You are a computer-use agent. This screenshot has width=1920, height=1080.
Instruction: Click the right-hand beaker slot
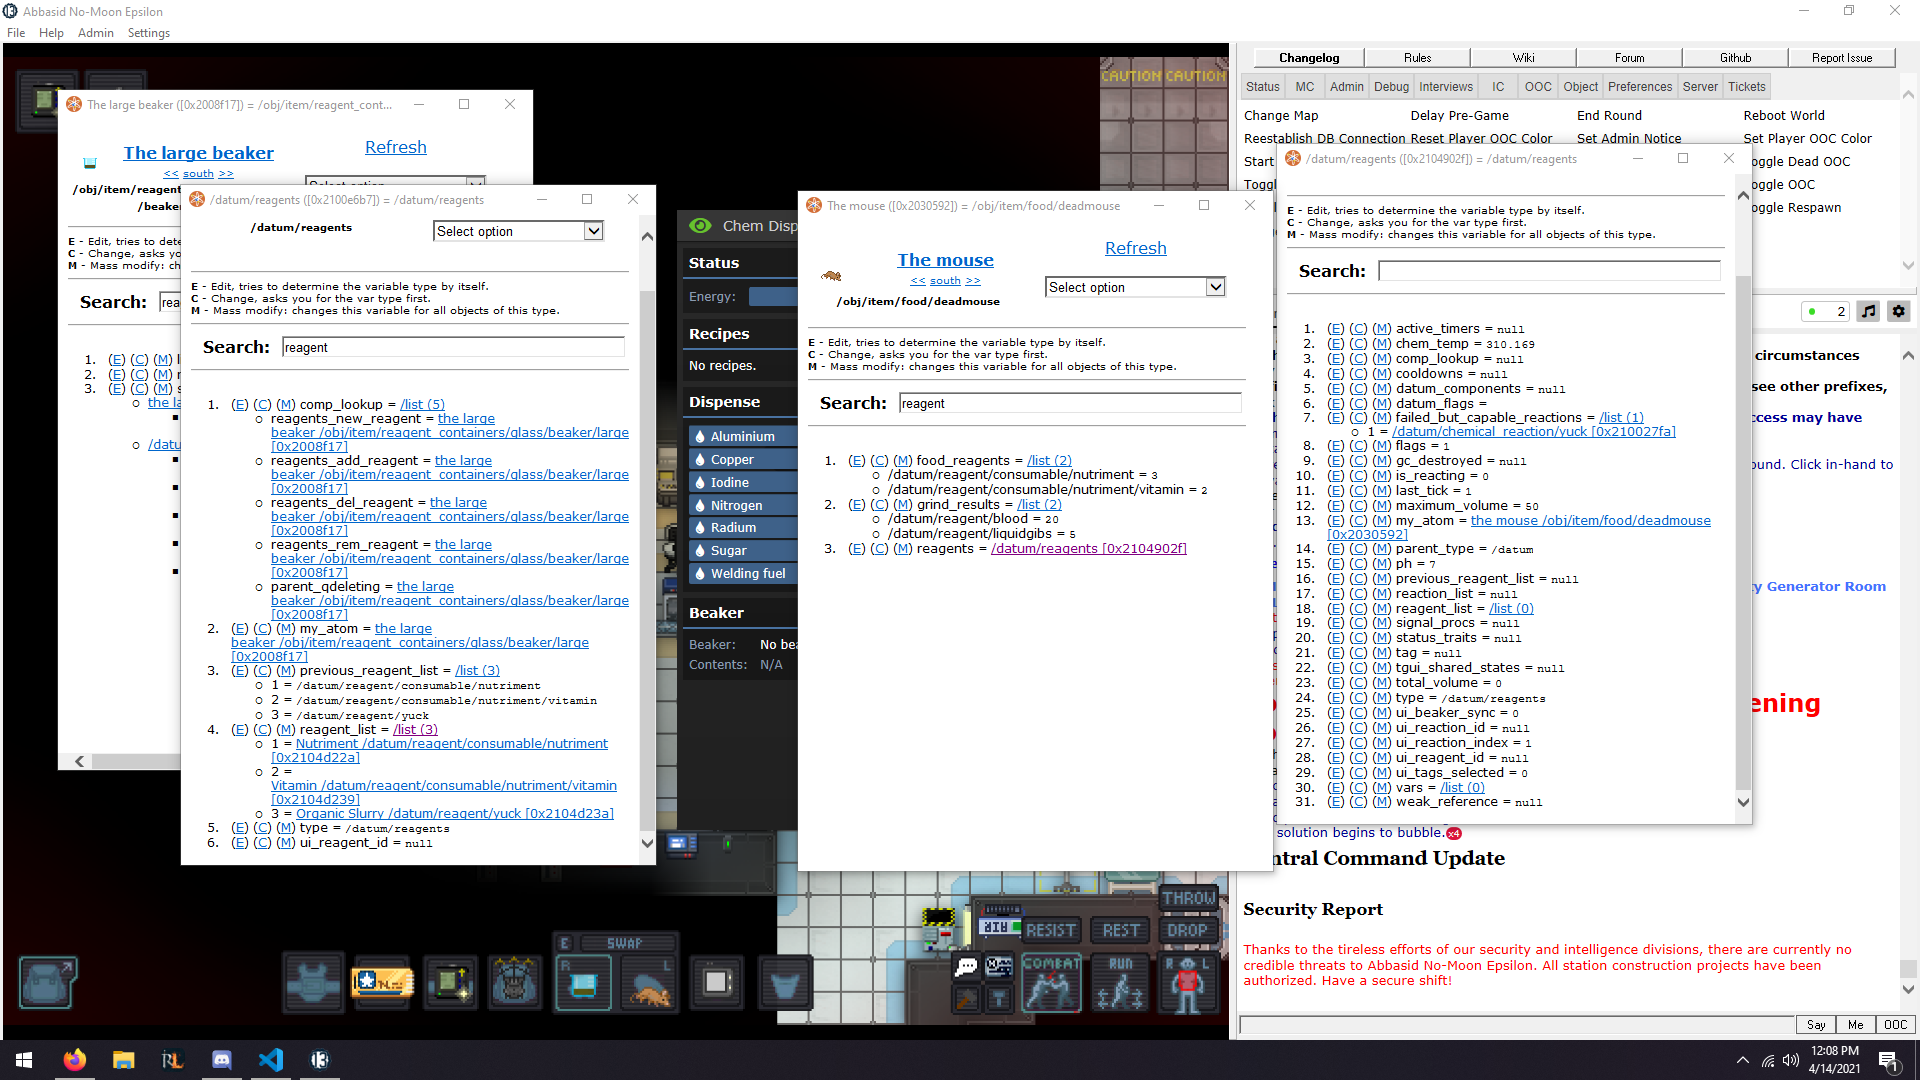pos(583,984)
